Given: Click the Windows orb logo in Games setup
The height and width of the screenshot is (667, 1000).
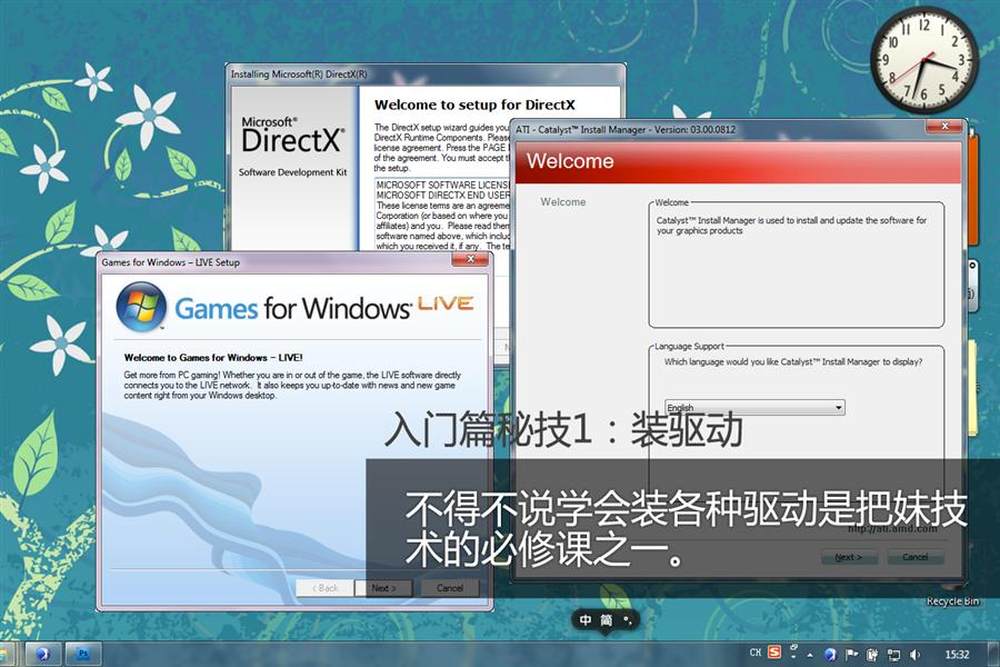Looking at the screenshot, I should (x=141, y=307).
